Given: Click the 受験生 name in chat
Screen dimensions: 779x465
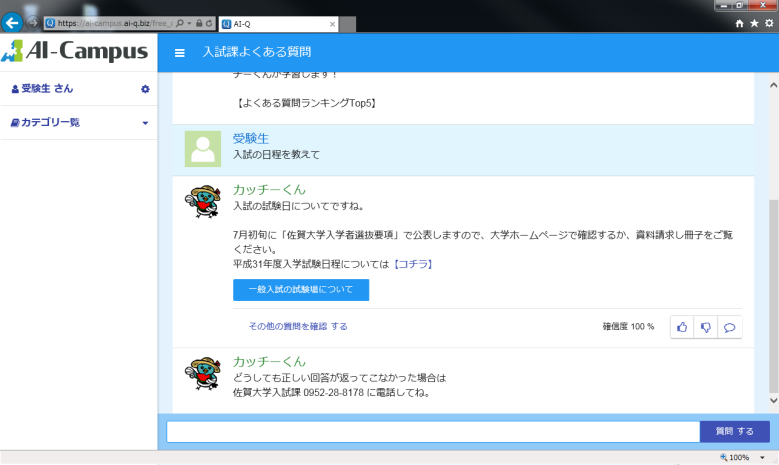Looking at the screenshot, I should click(251, 139).
